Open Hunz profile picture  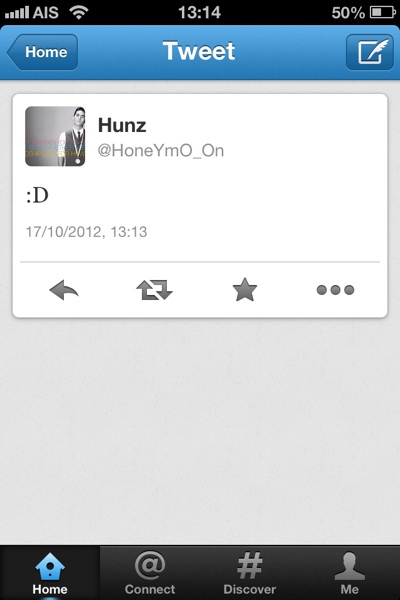tap(55, 136)
